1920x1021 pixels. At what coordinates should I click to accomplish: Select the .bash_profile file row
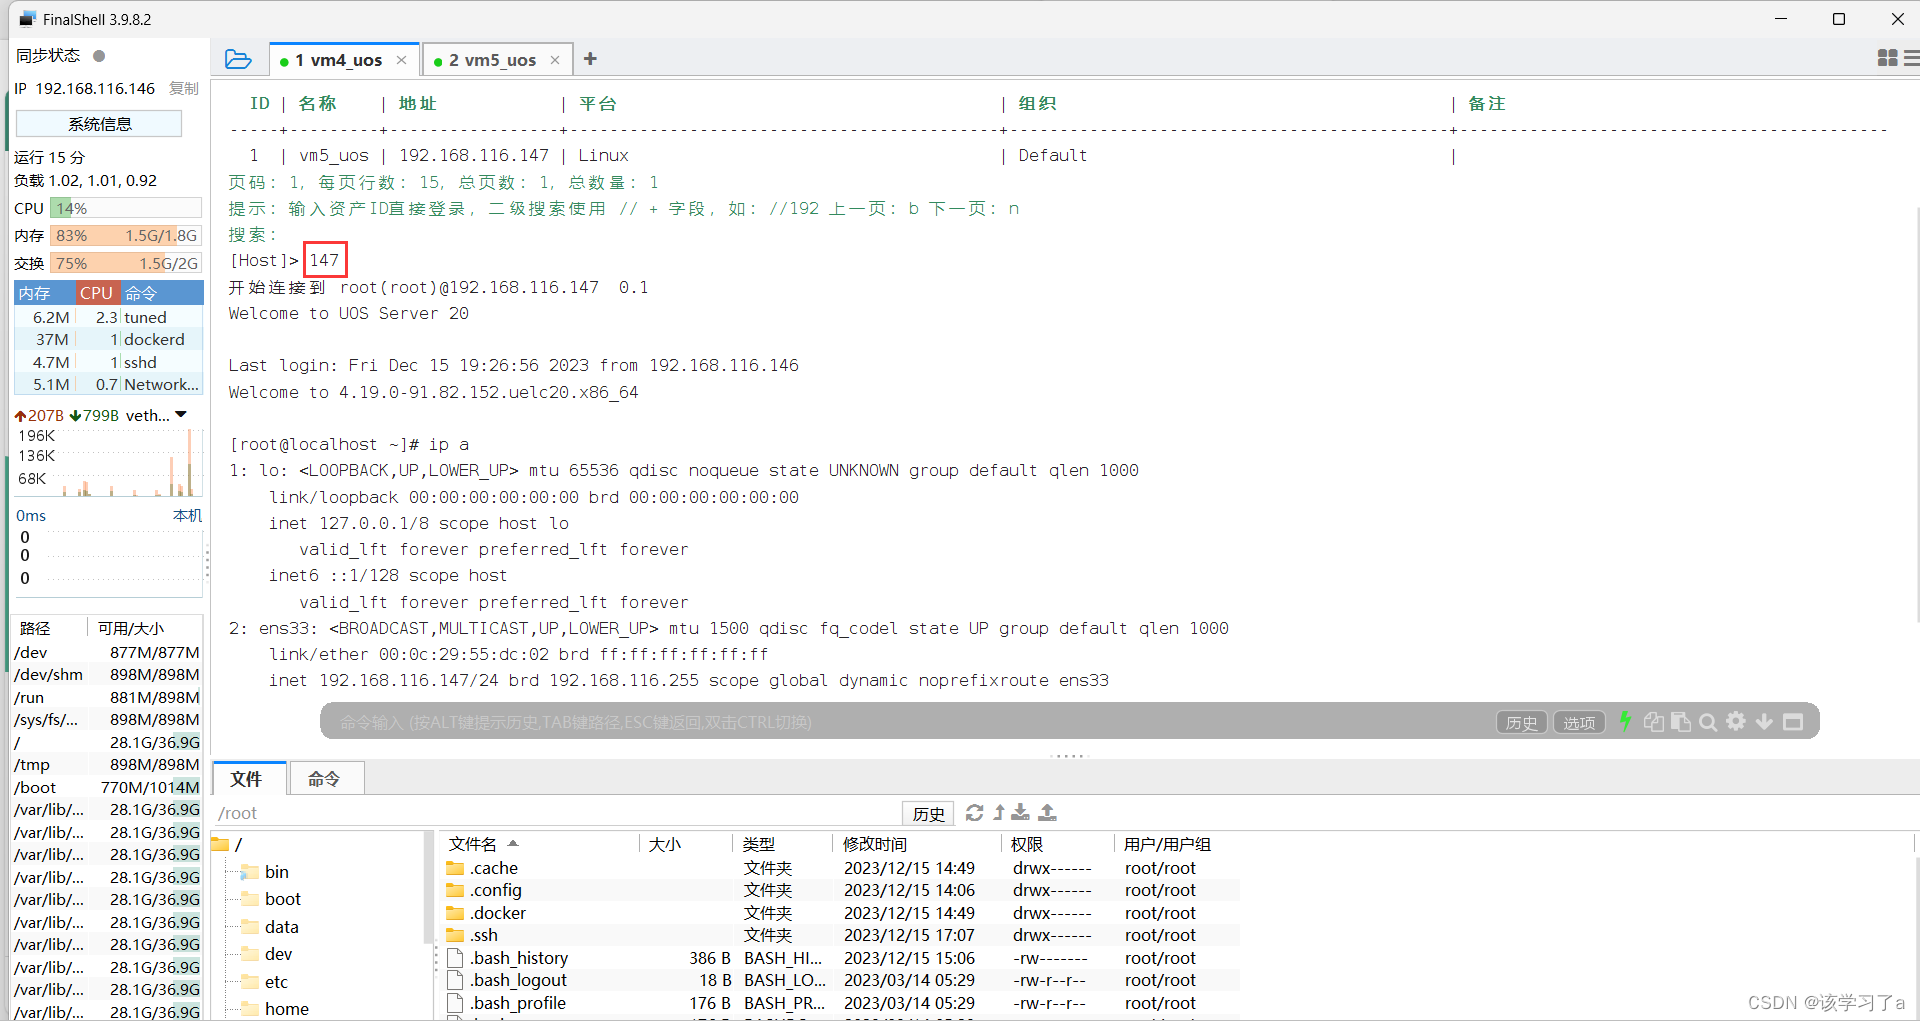(840, 1003)
